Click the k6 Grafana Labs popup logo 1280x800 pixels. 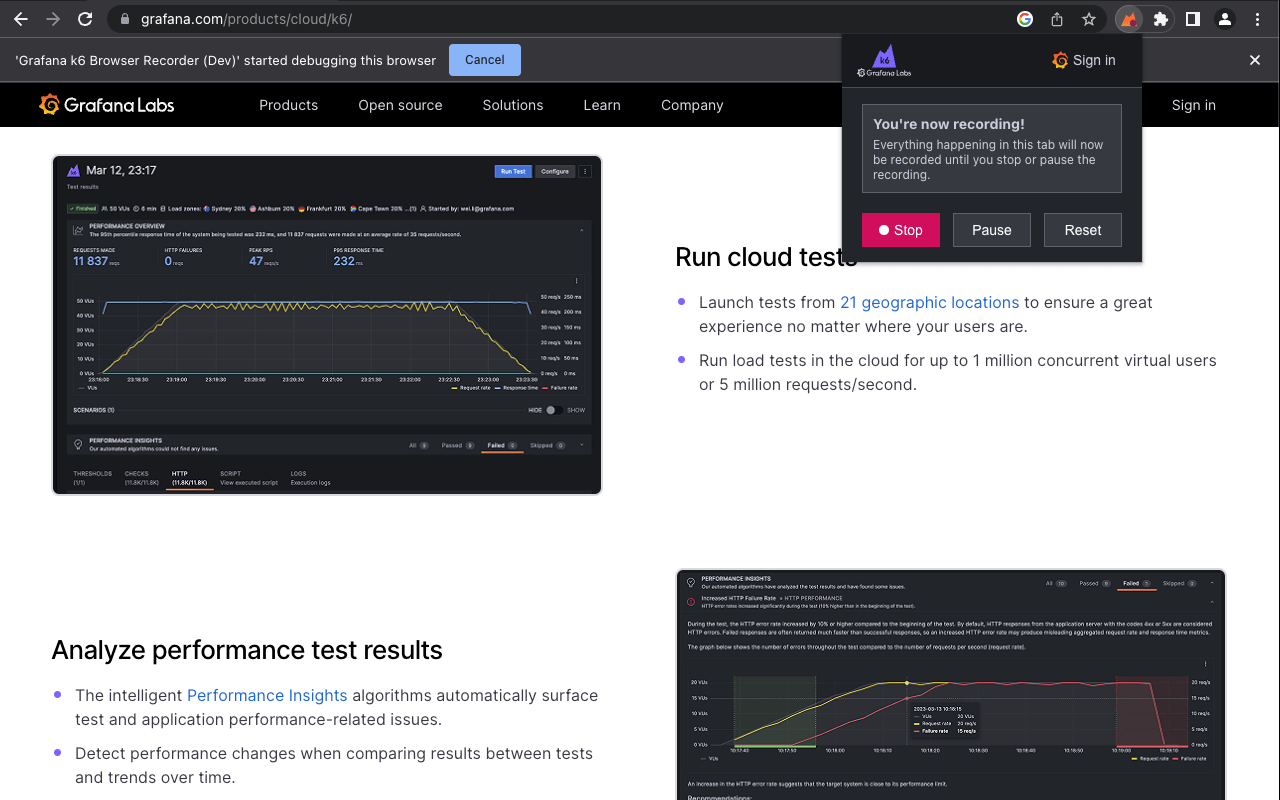point(884,60)
